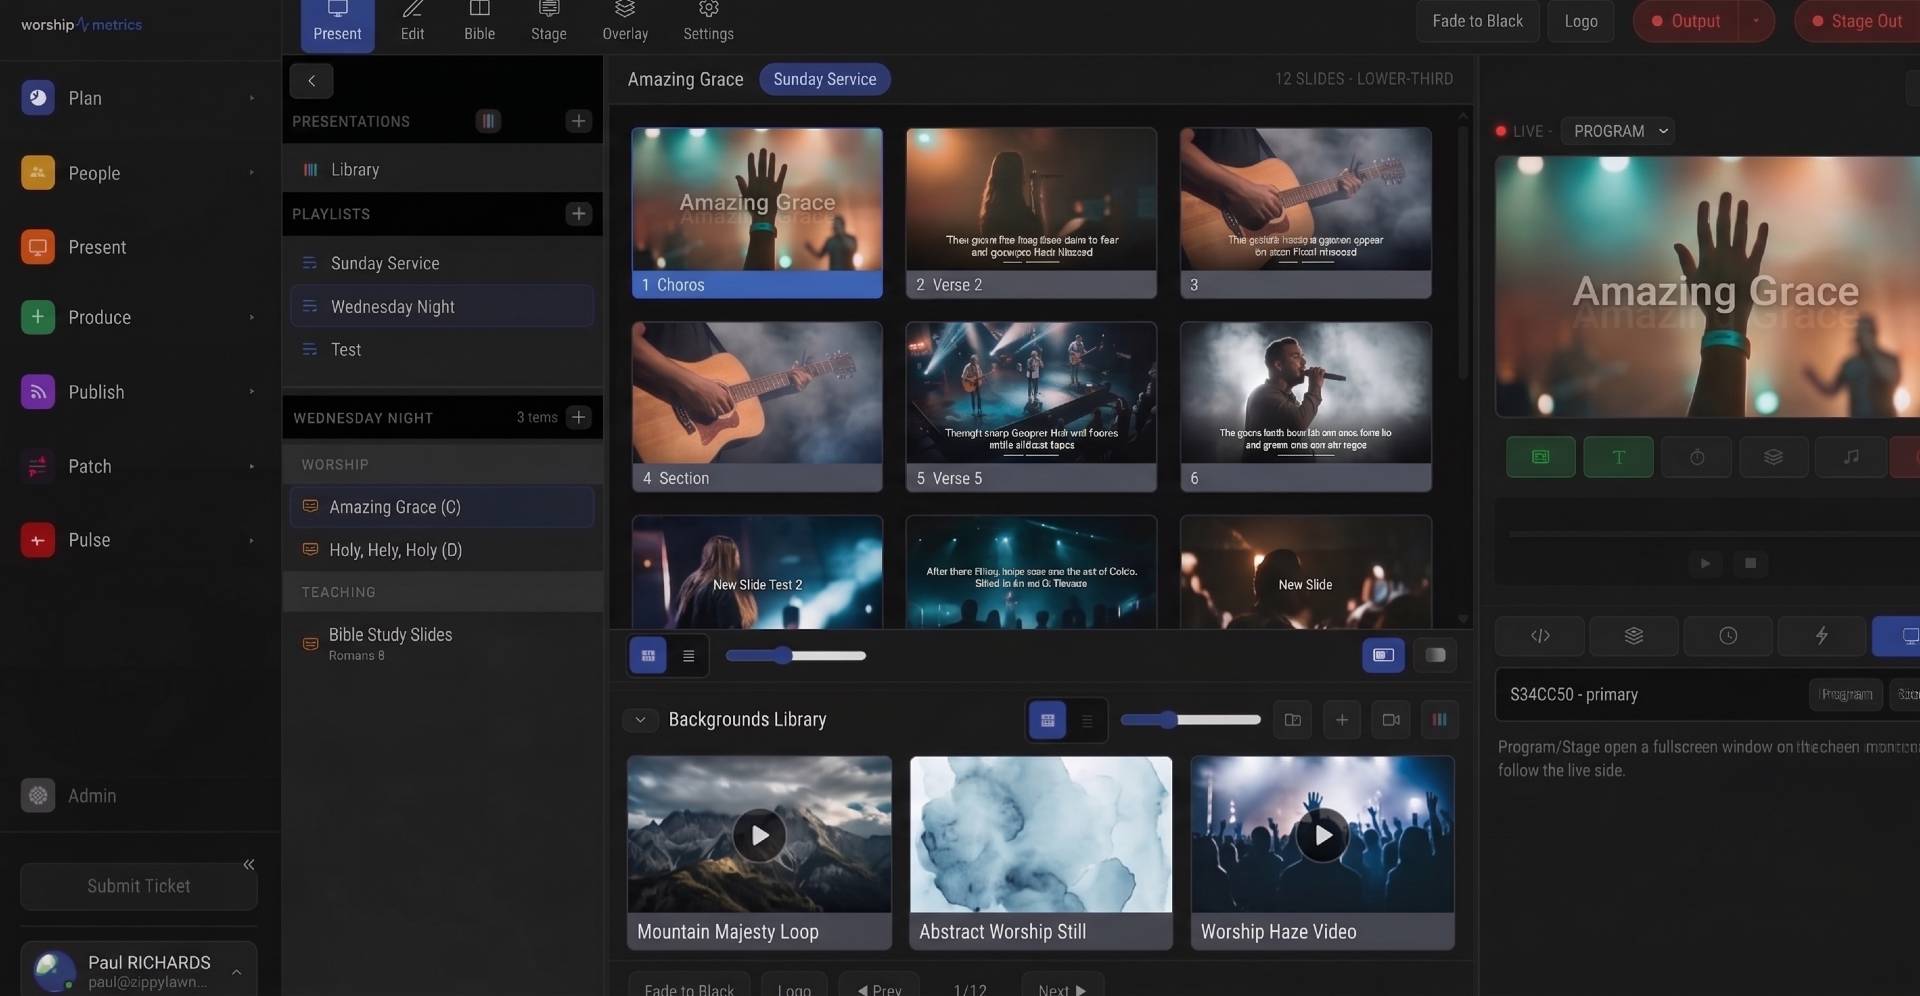Add a new presentation with the plus icon
This screenshot has height=996, width=1920.
[x=578, y=121]
